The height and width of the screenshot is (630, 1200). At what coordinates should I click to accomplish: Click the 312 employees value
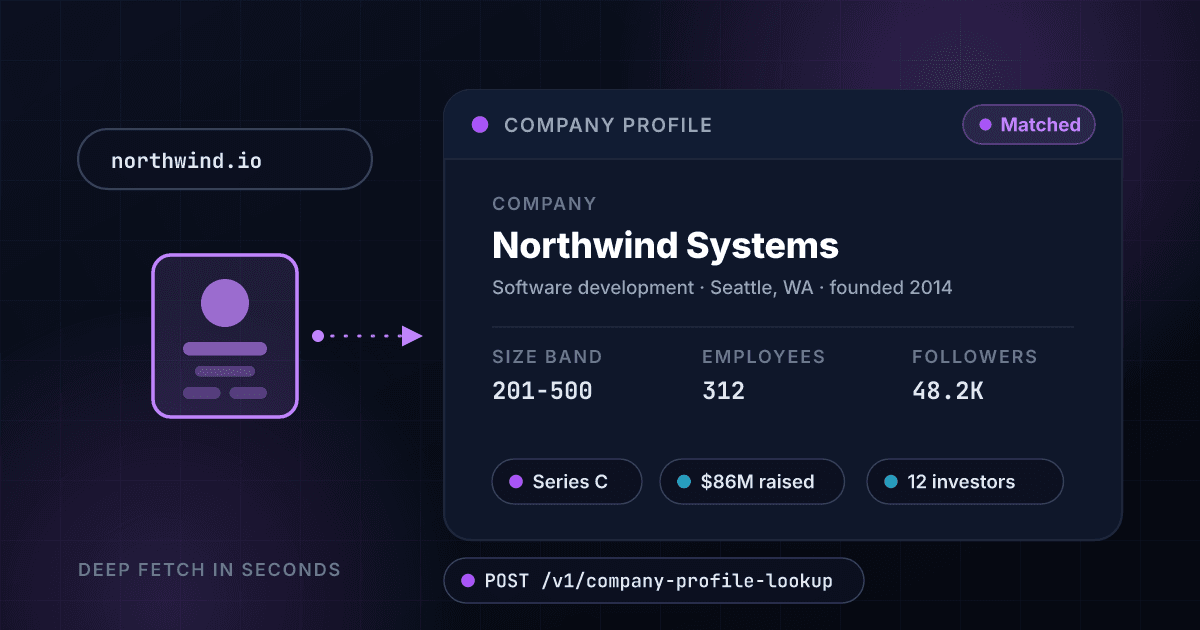coord(723,391)
